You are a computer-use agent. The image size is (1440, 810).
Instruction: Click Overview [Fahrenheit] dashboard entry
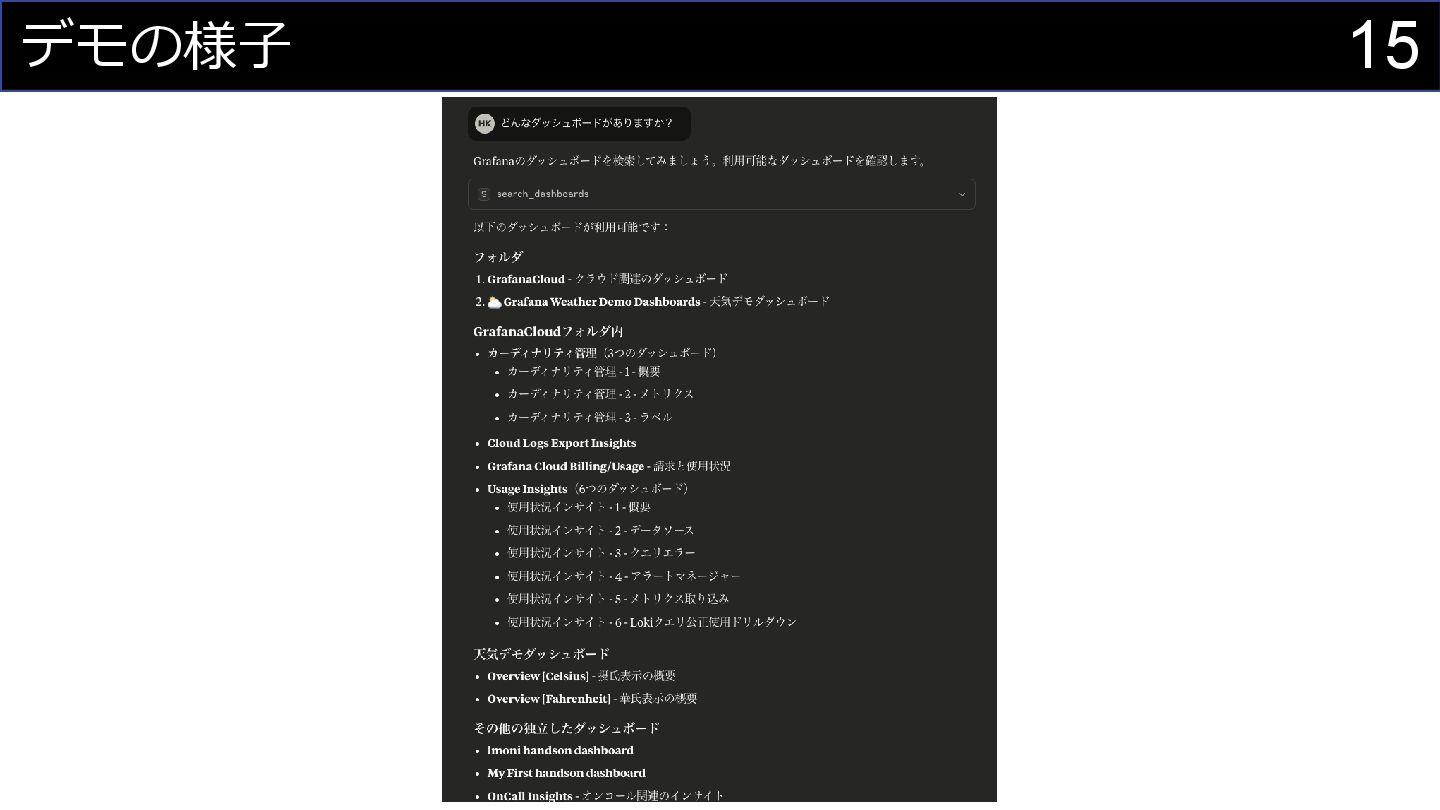pyautogui.click(x=549, y=699)
